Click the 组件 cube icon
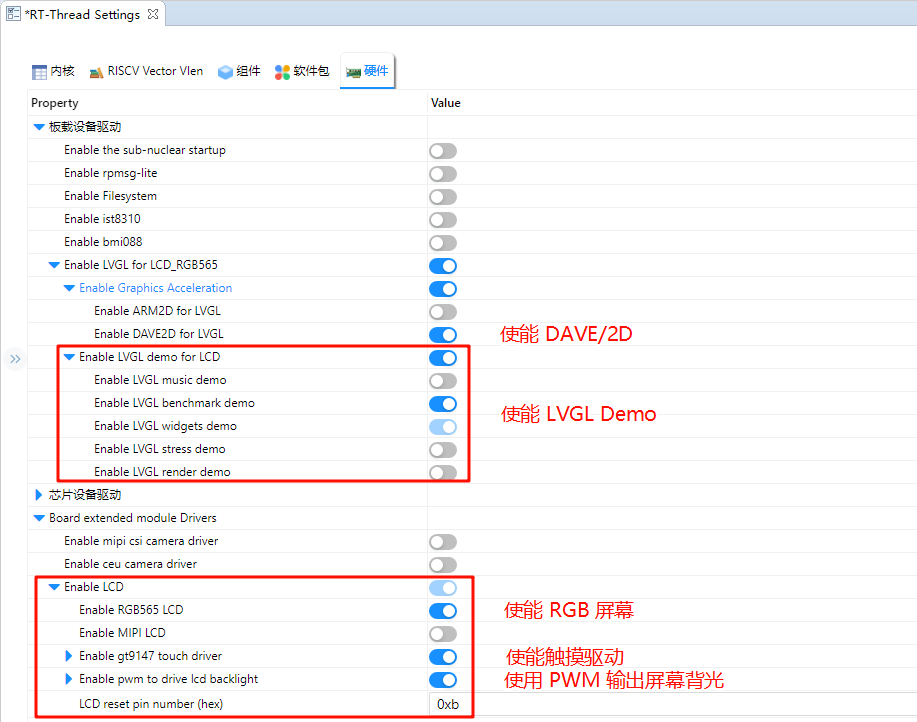Viewport: 917px width, 722px height. [x=225, y=72]
